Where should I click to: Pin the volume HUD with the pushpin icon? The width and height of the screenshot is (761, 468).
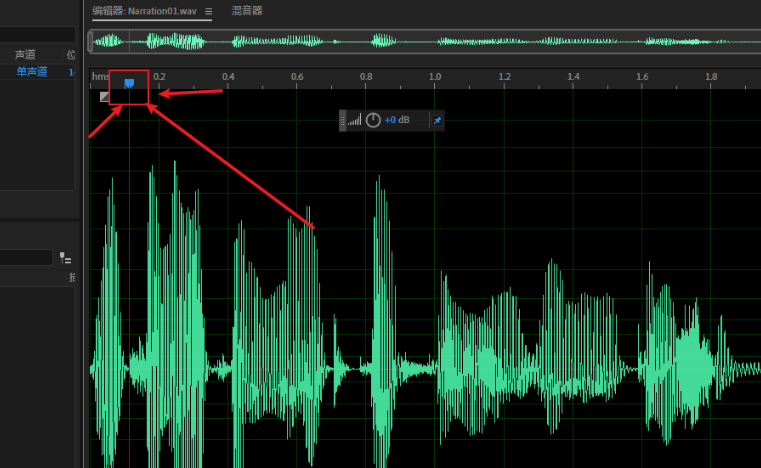click(437, 120)
